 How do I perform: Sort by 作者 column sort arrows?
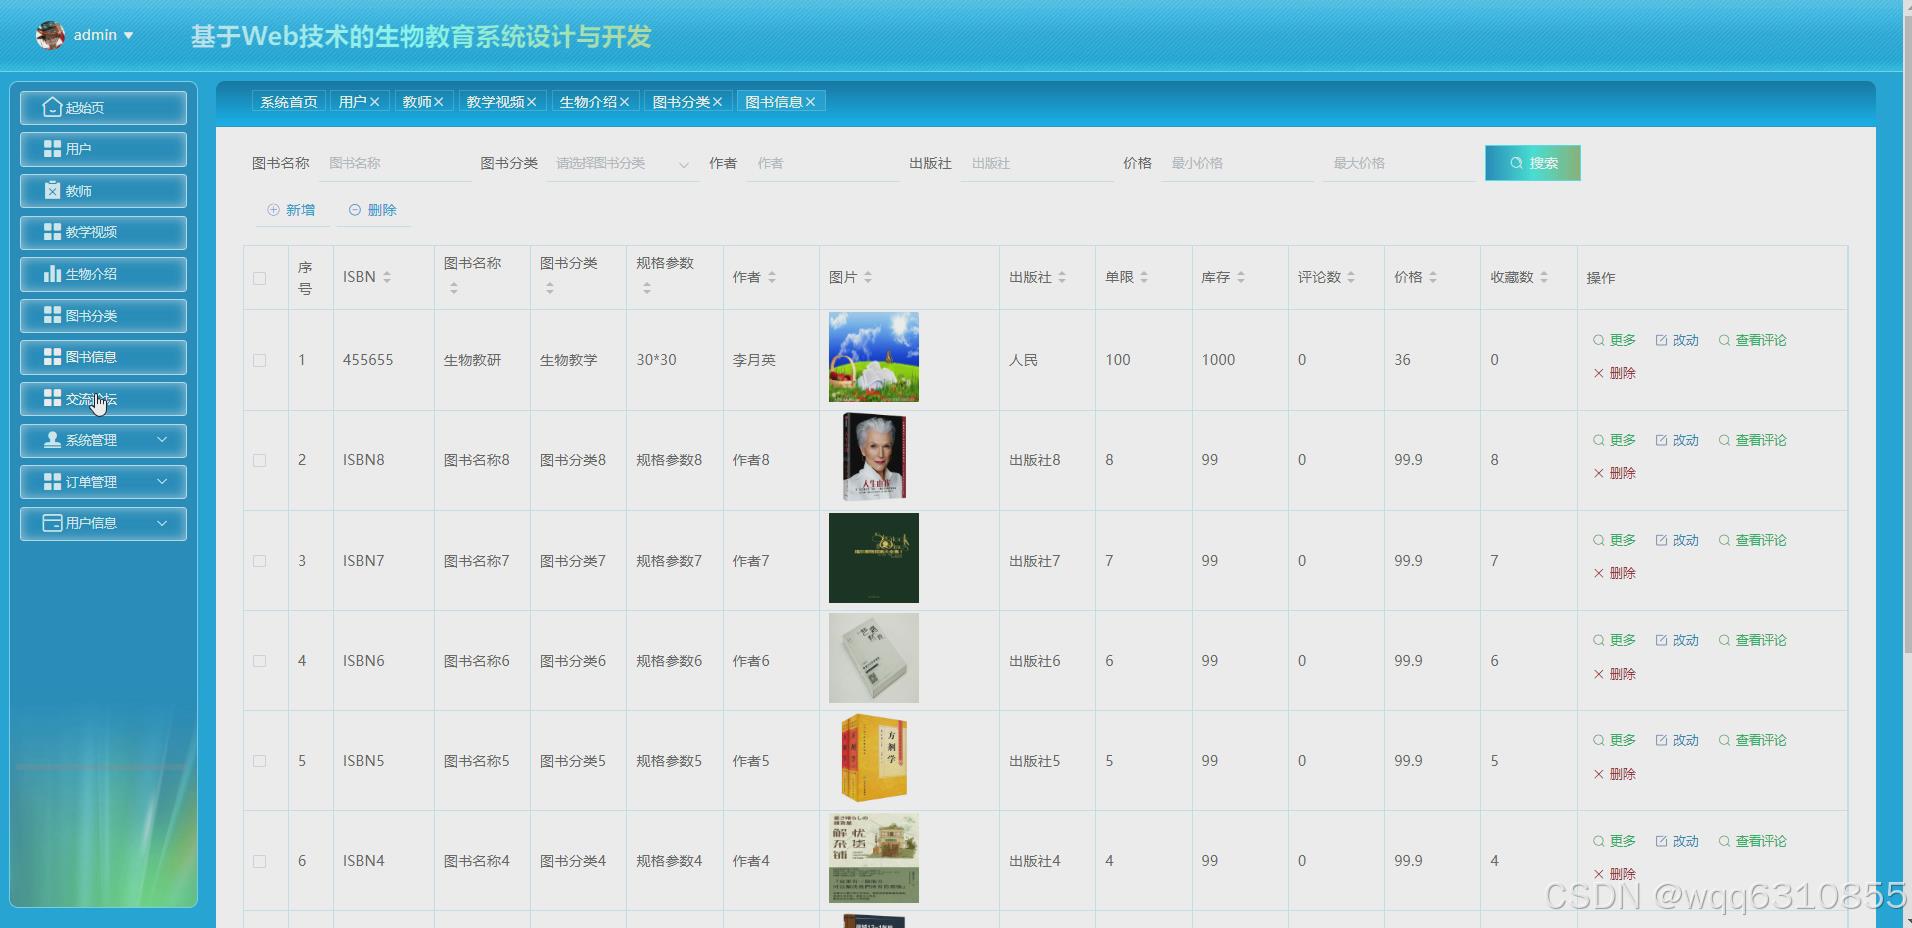[772, 277]
